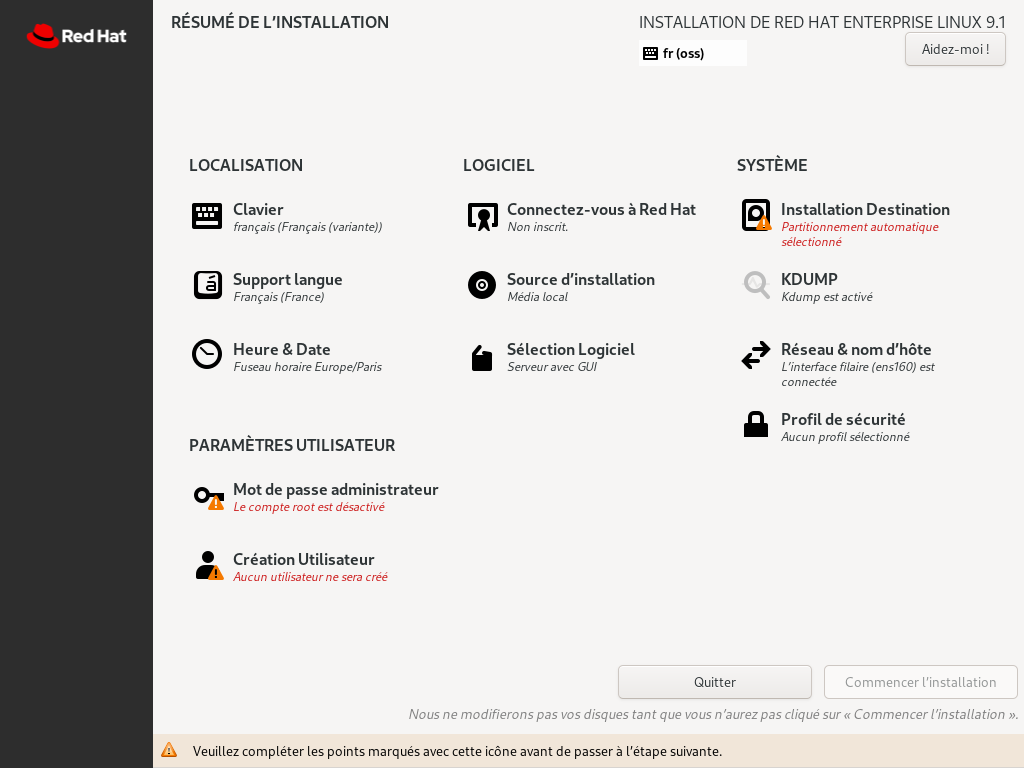Open the Mot de passe administrateur label

335,489
